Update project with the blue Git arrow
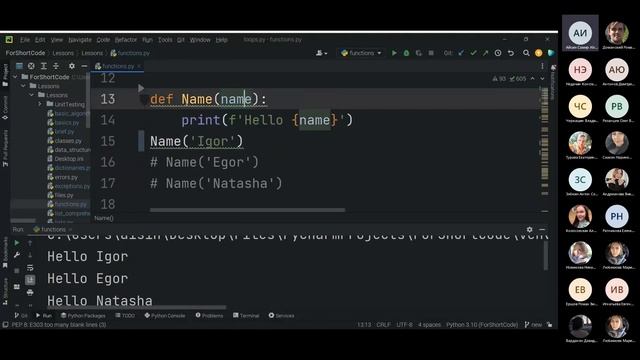This screenshot has width=640, height=360. pos(461,53)
